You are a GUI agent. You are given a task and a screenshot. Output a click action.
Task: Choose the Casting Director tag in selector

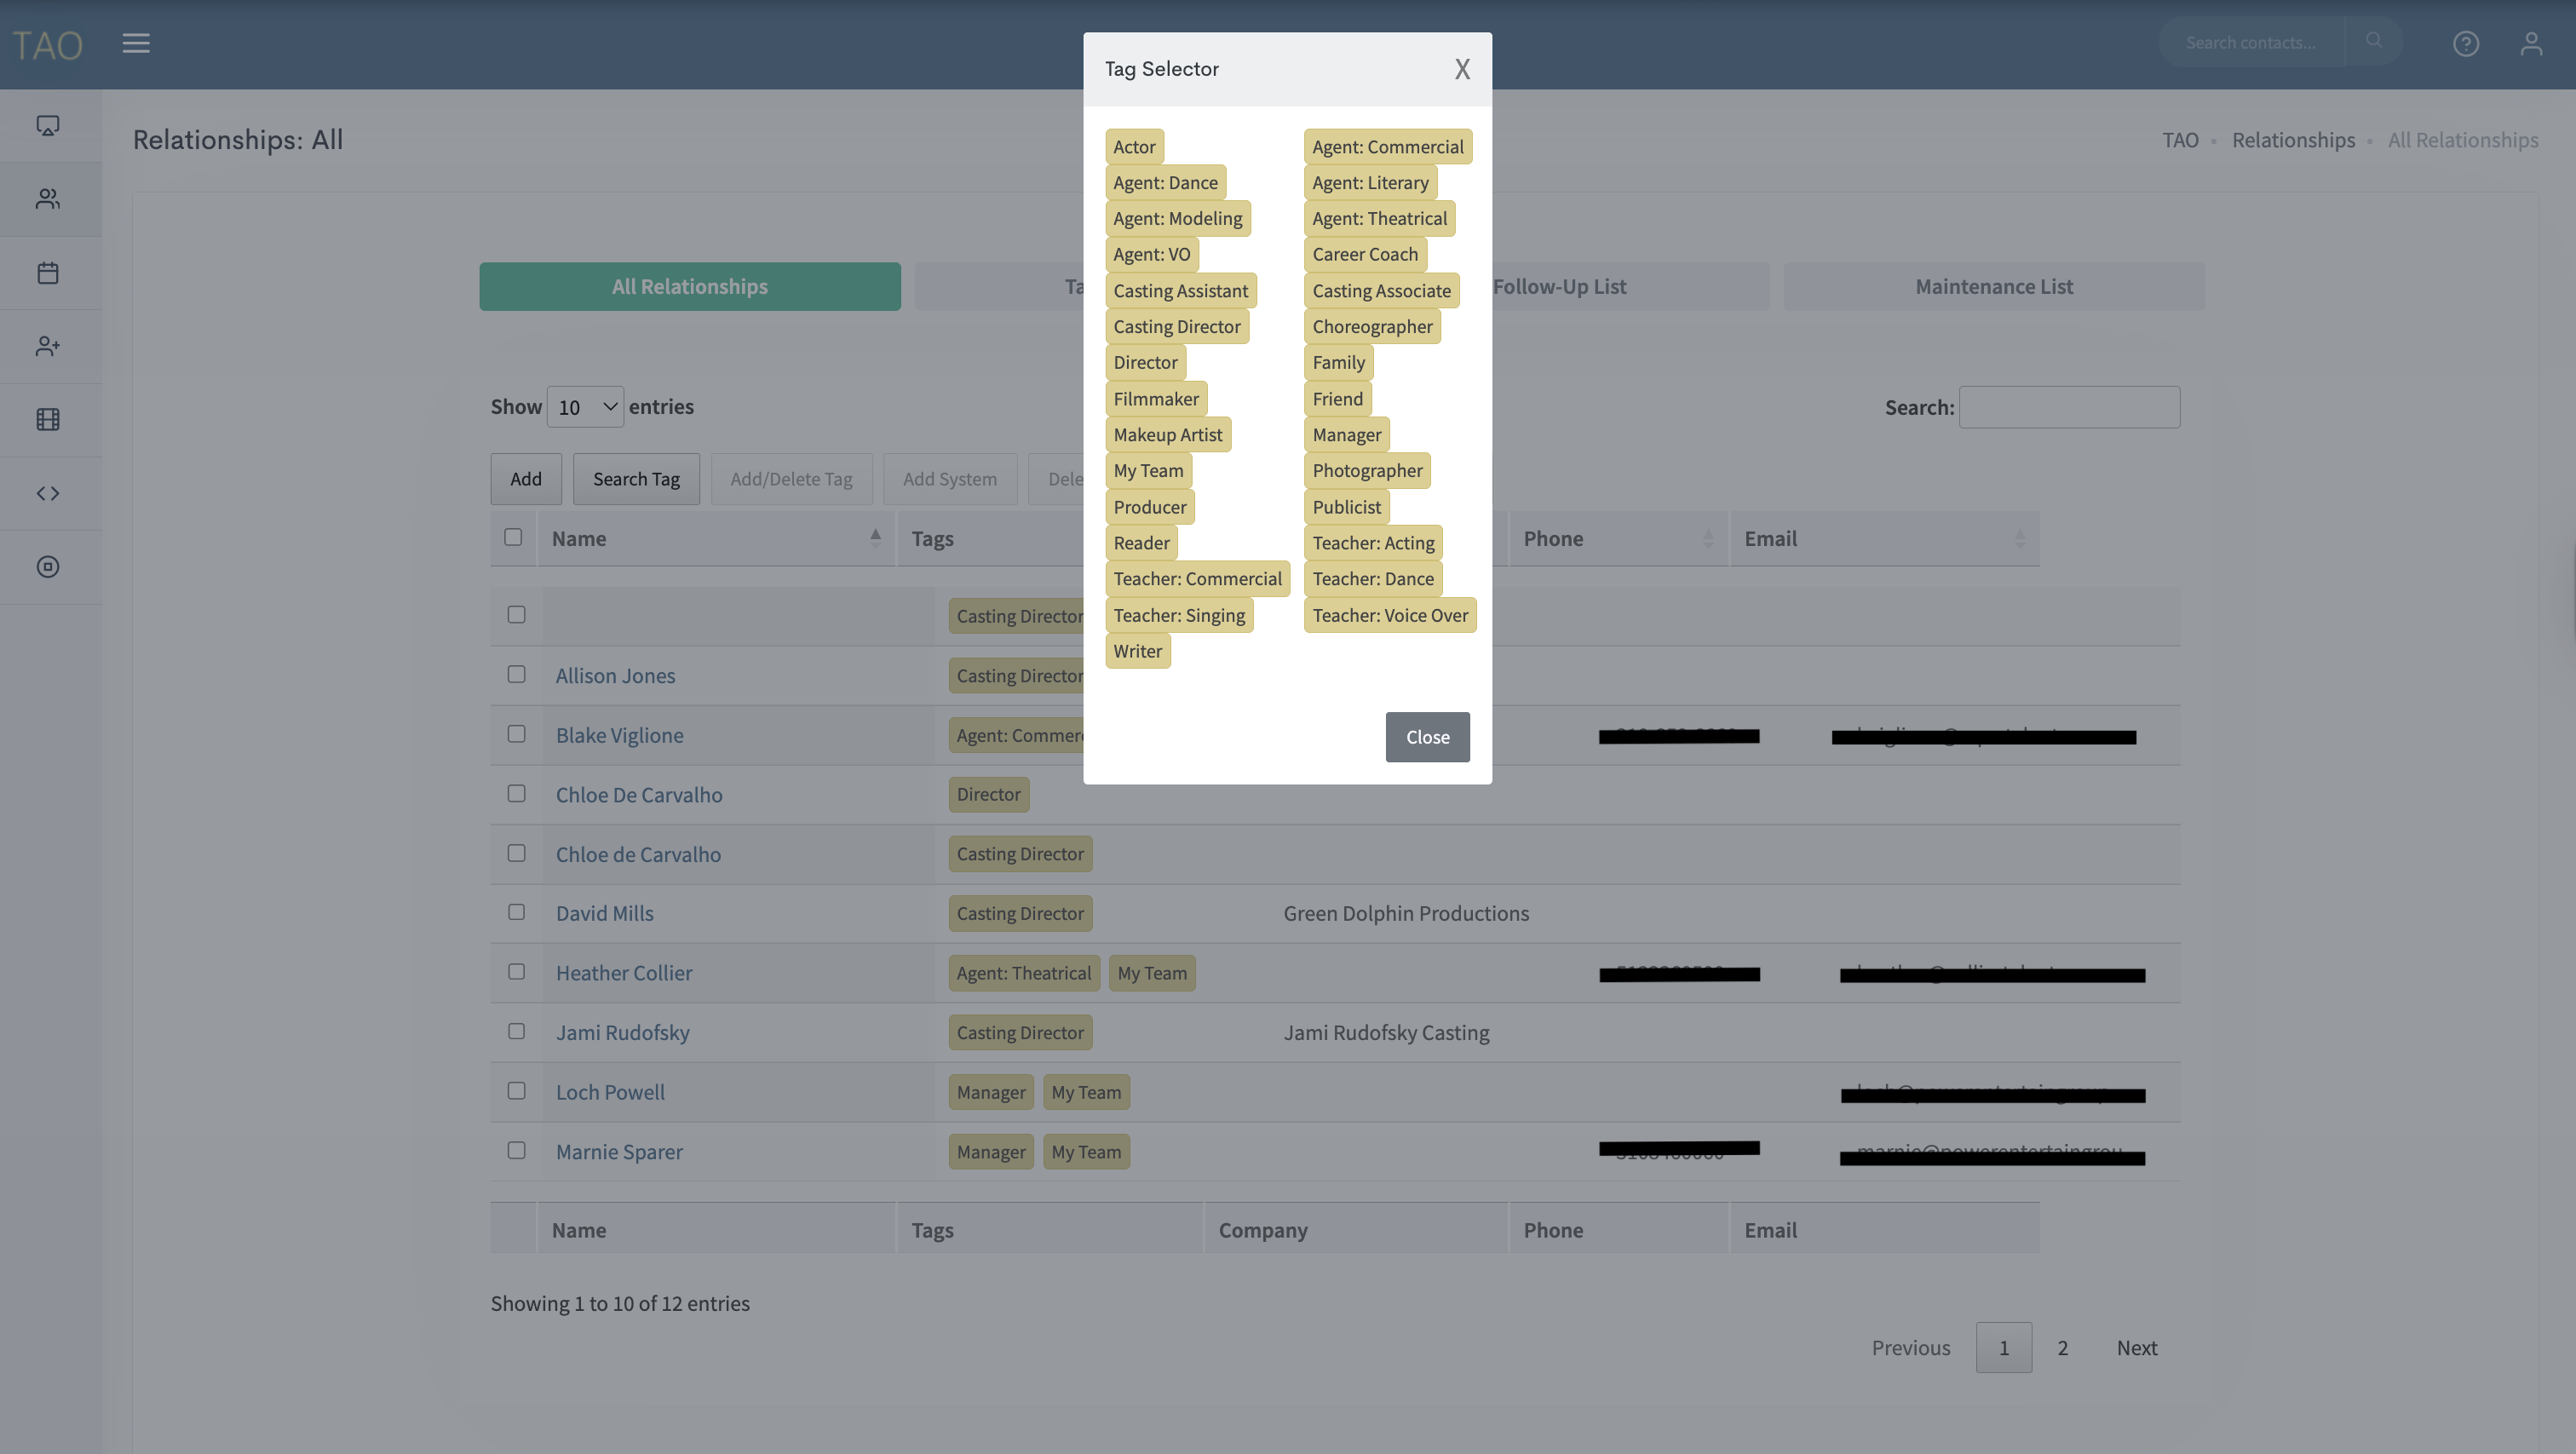1176,327
